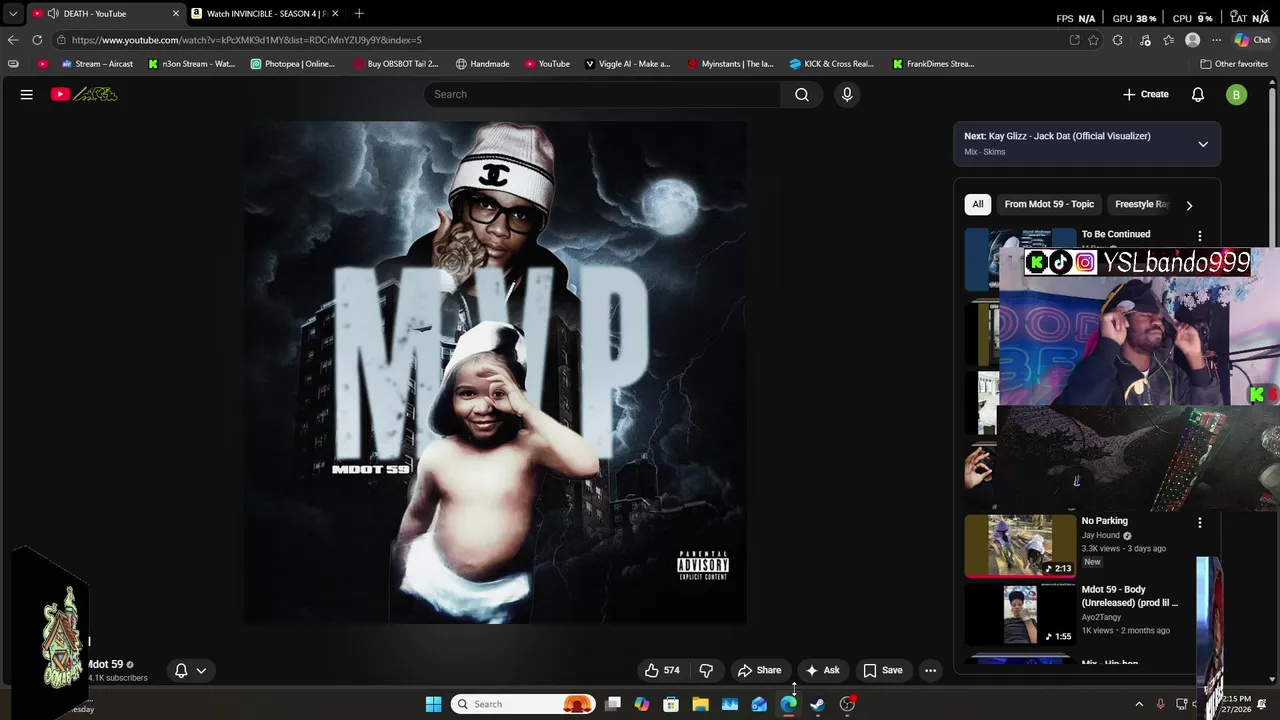
Task: Add this page to favorites star
Action: pos(1093,40)
